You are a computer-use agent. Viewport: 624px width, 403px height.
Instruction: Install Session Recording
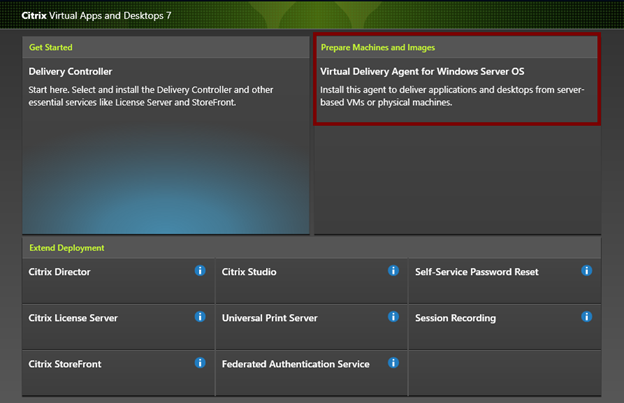click(x=456, y=318)
